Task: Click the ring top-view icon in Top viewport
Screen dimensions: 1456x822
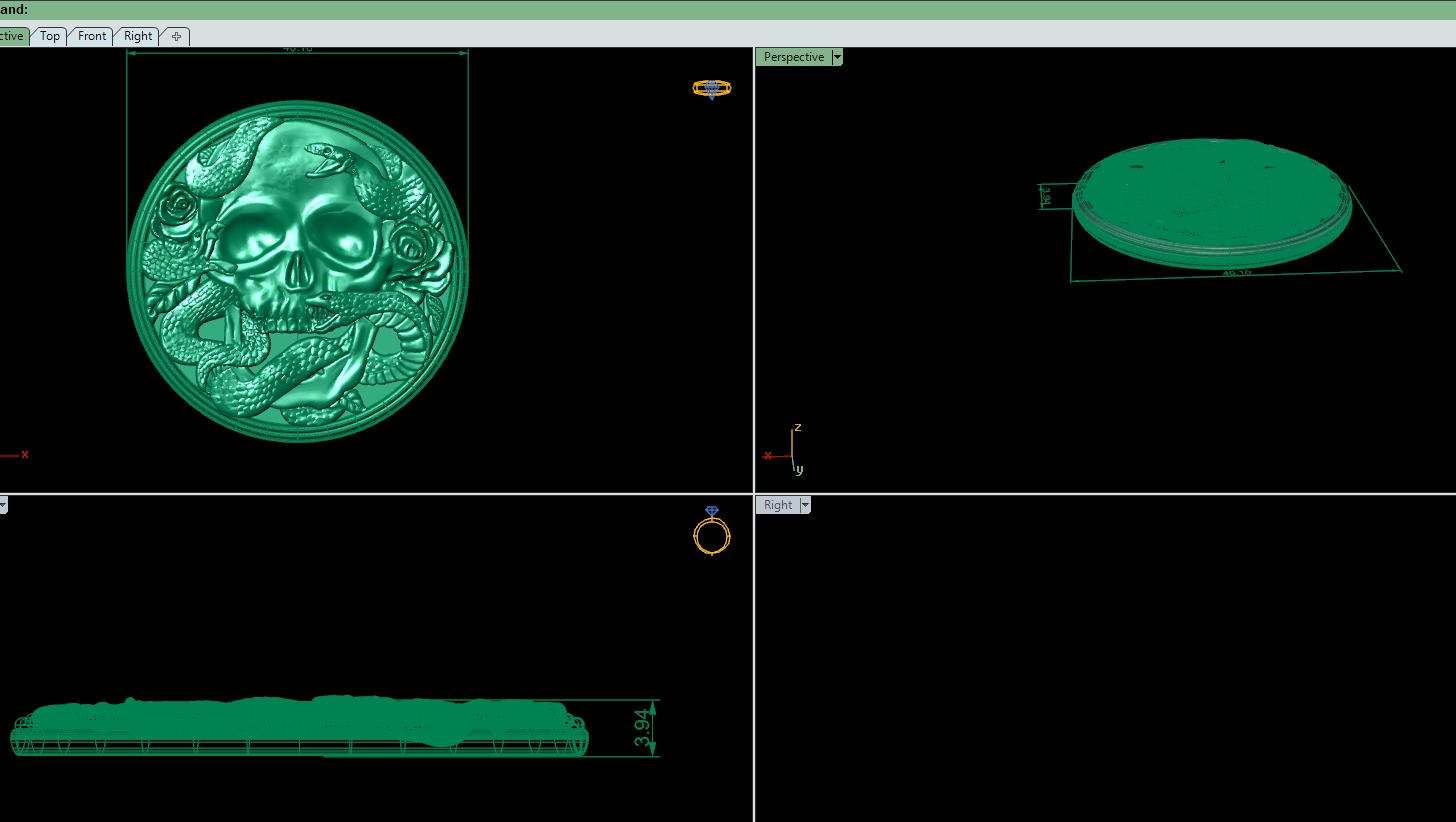Action: pos(712,89)
